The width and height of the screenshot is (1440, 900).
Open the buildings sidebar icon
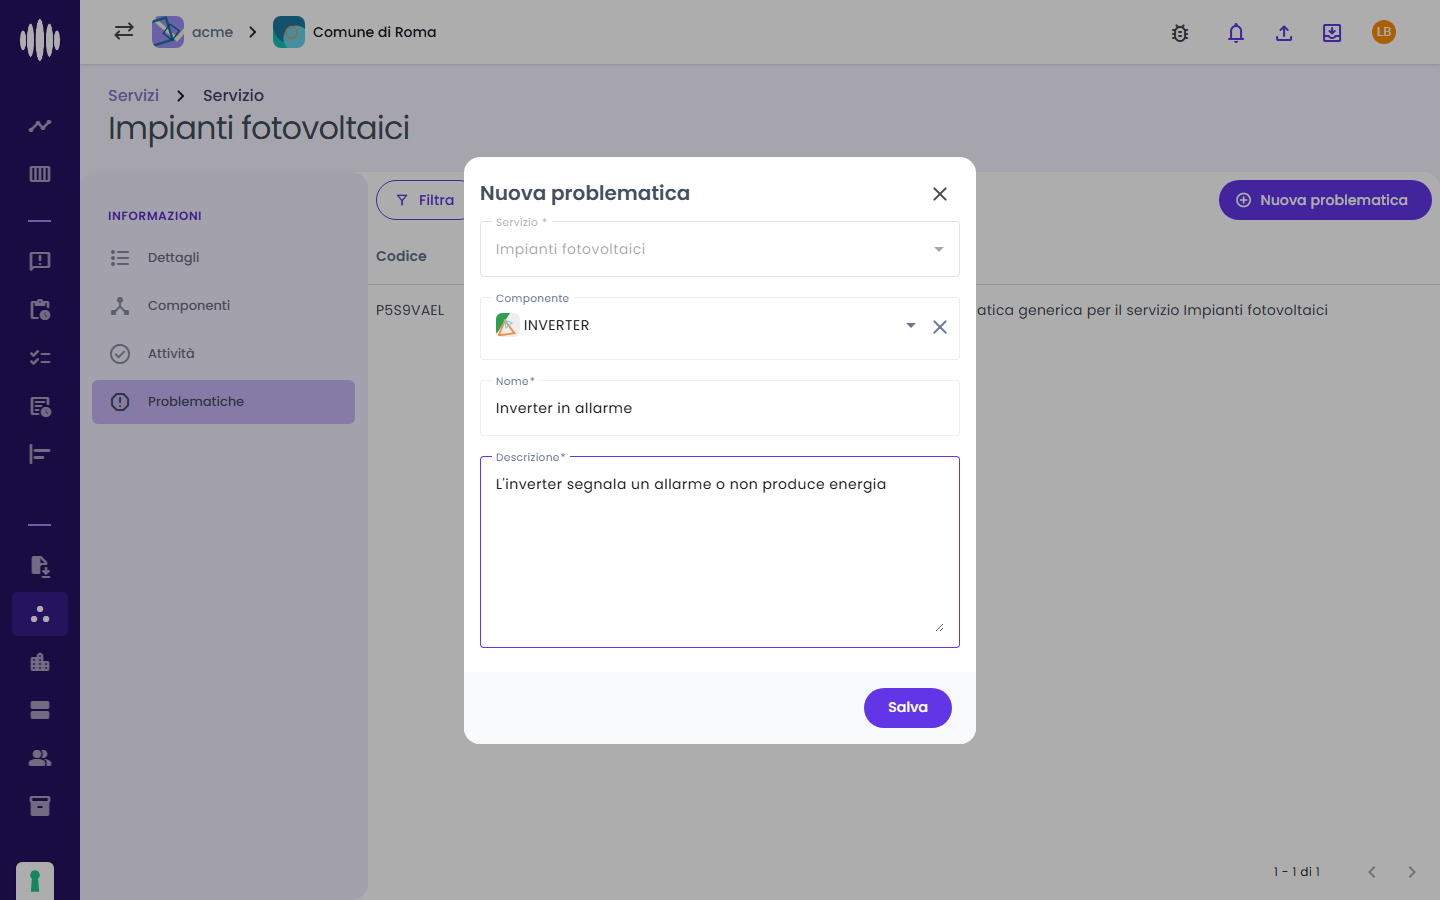pos(40,662)
